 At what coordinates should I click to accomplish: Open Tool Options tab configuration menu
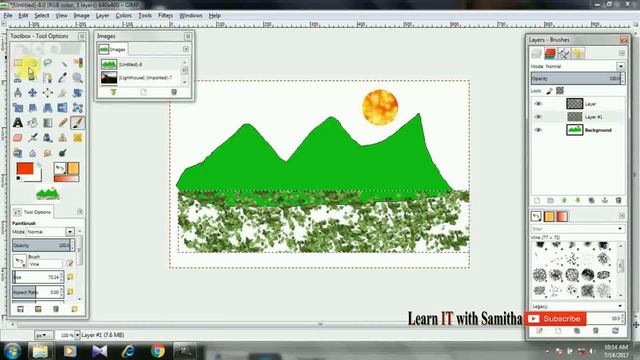tap(80, 212)
